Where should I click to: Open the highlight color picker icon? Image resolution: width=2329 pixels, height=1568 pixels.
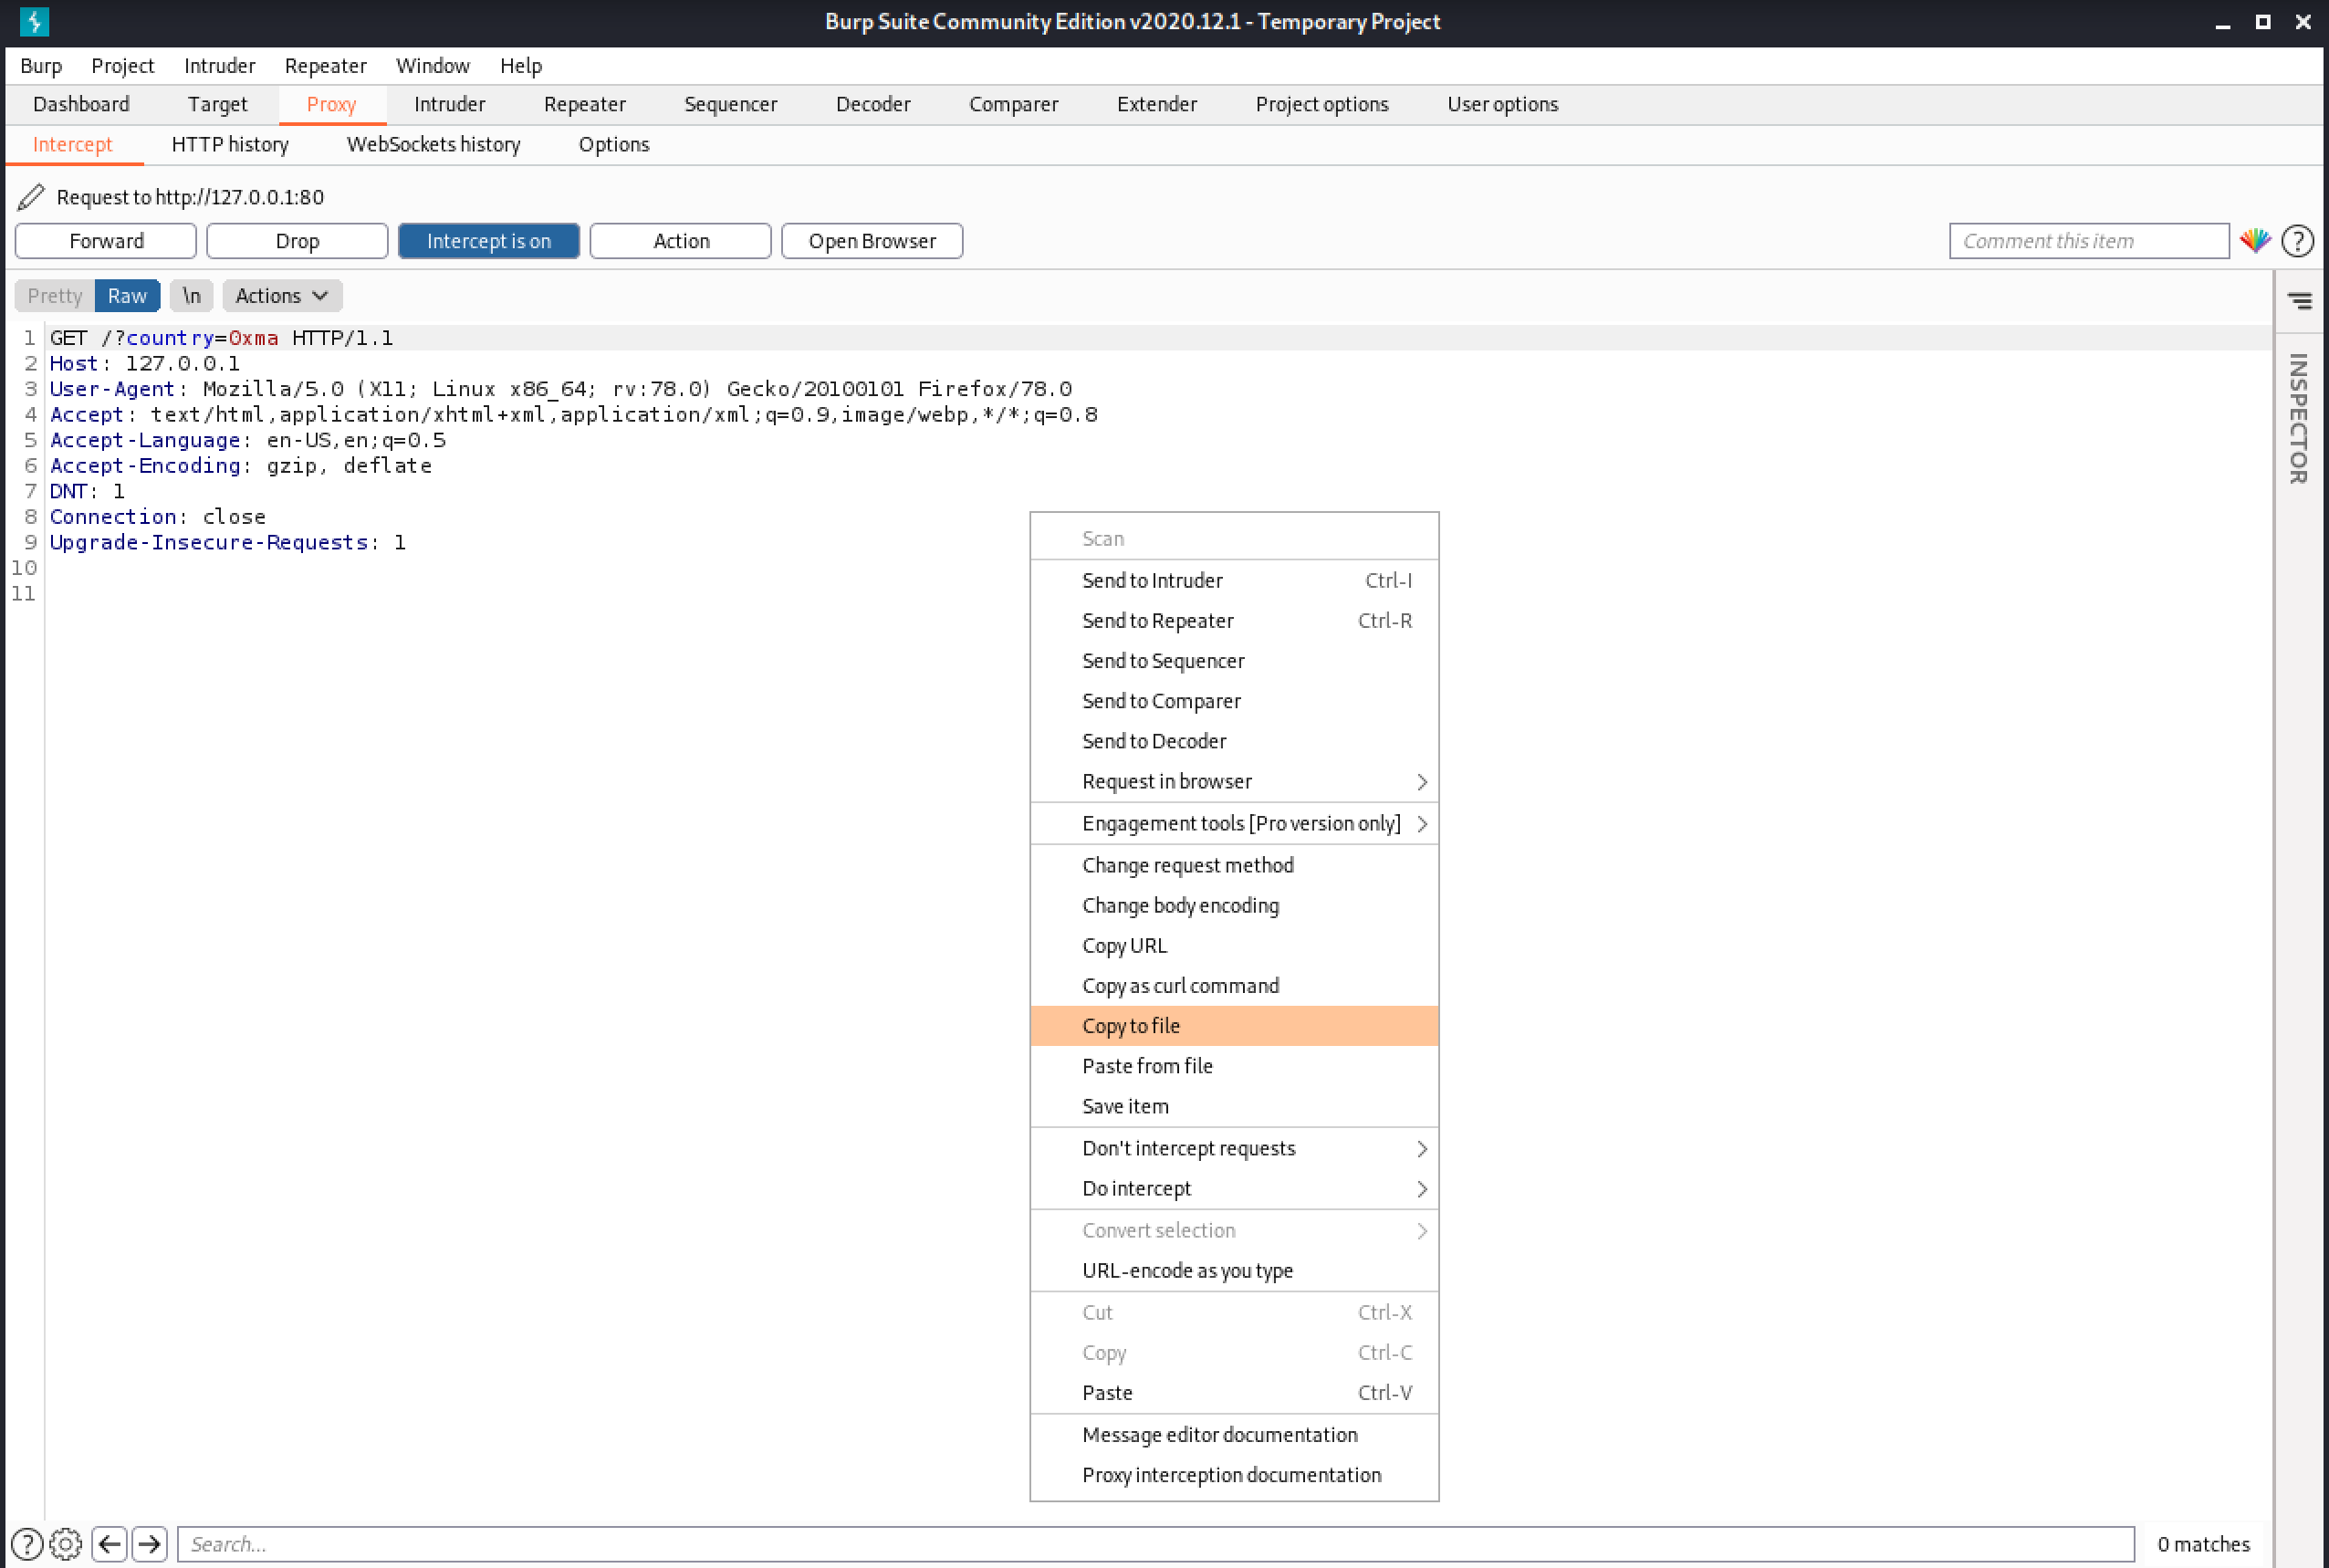[2255, 240]
